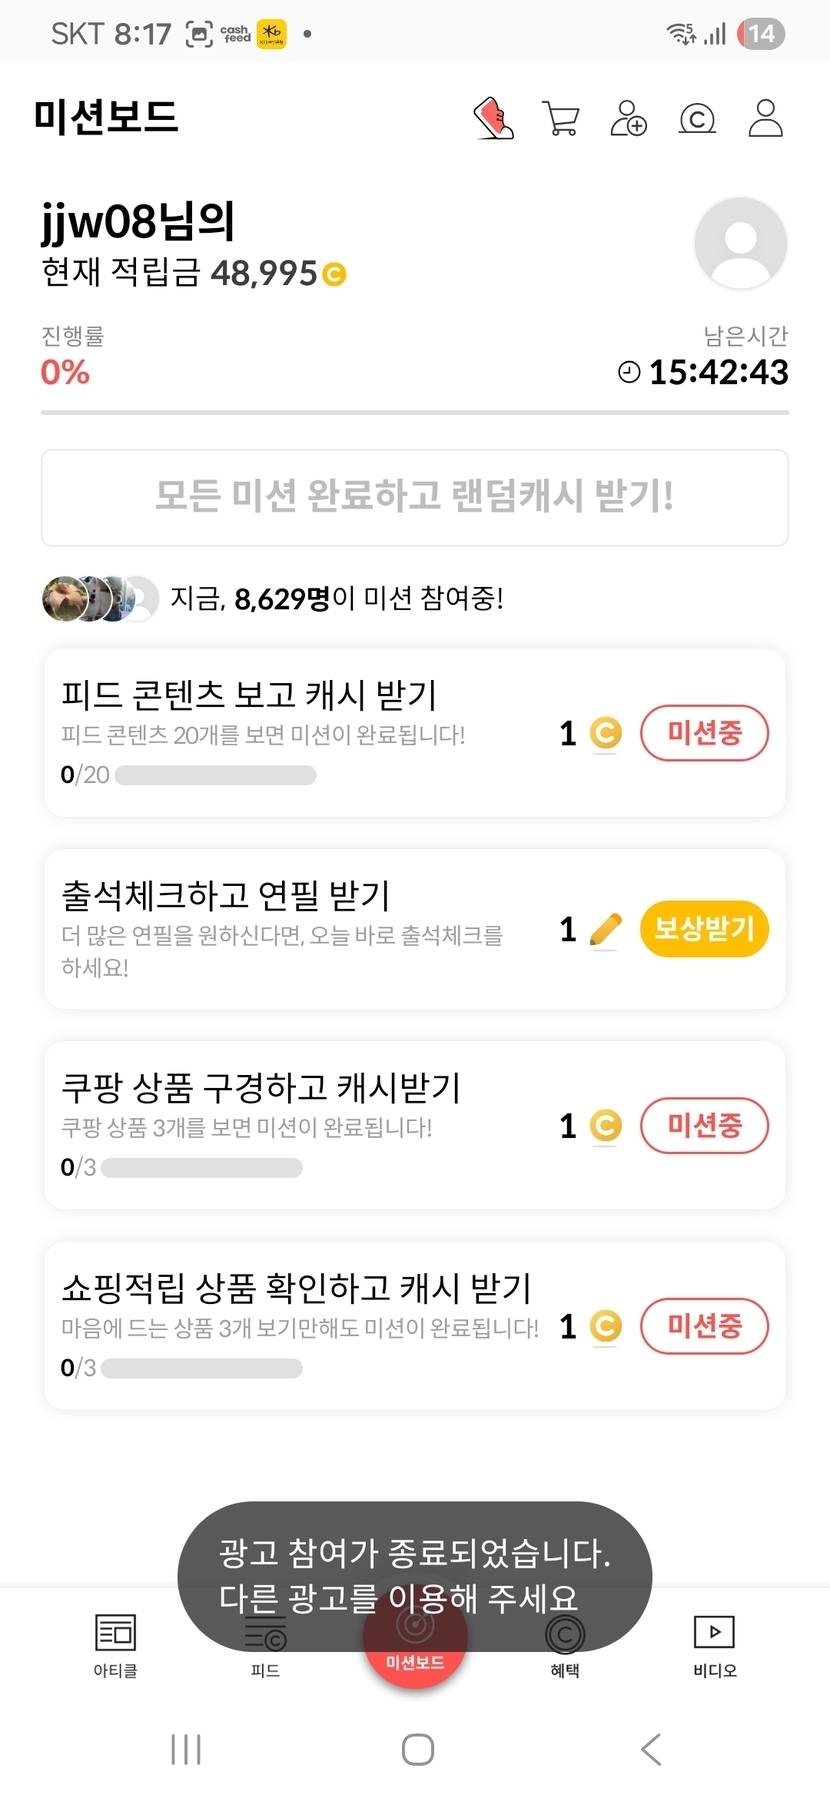The image size is (830, 1798).
Task: Tap the 출석체크하고 연필 받기 mission title
Action: tap(226, 895)
